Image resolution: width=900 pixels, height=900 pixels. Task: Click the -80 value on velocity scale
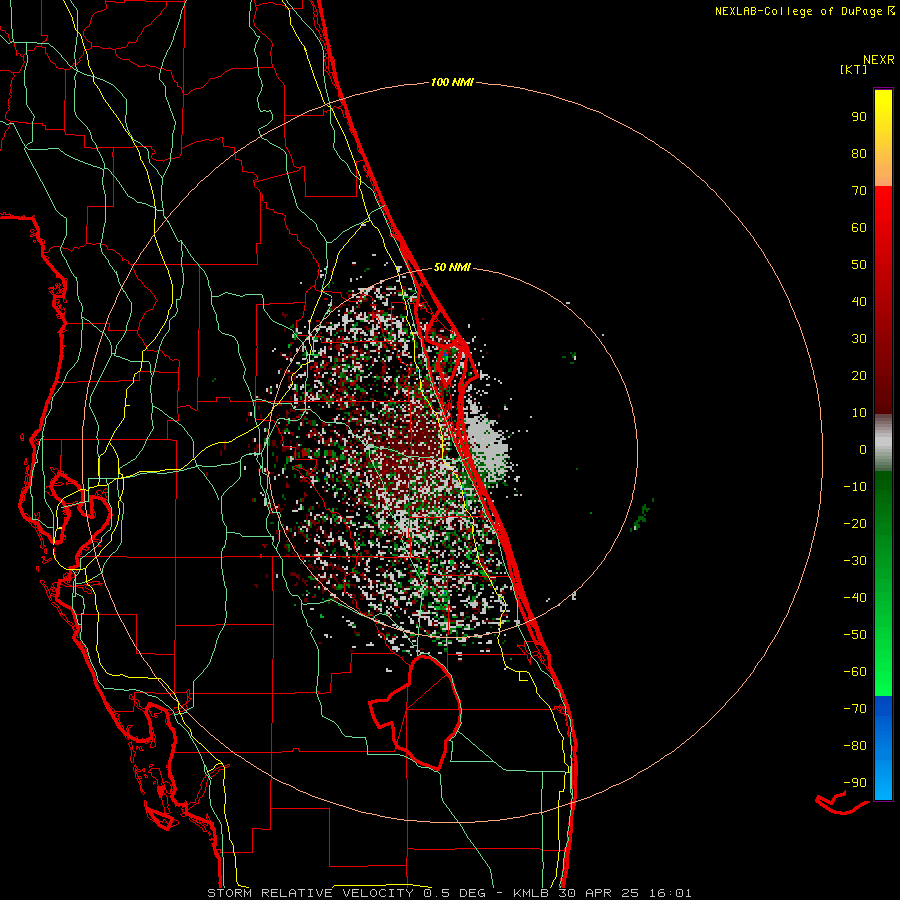click(855, 746)
